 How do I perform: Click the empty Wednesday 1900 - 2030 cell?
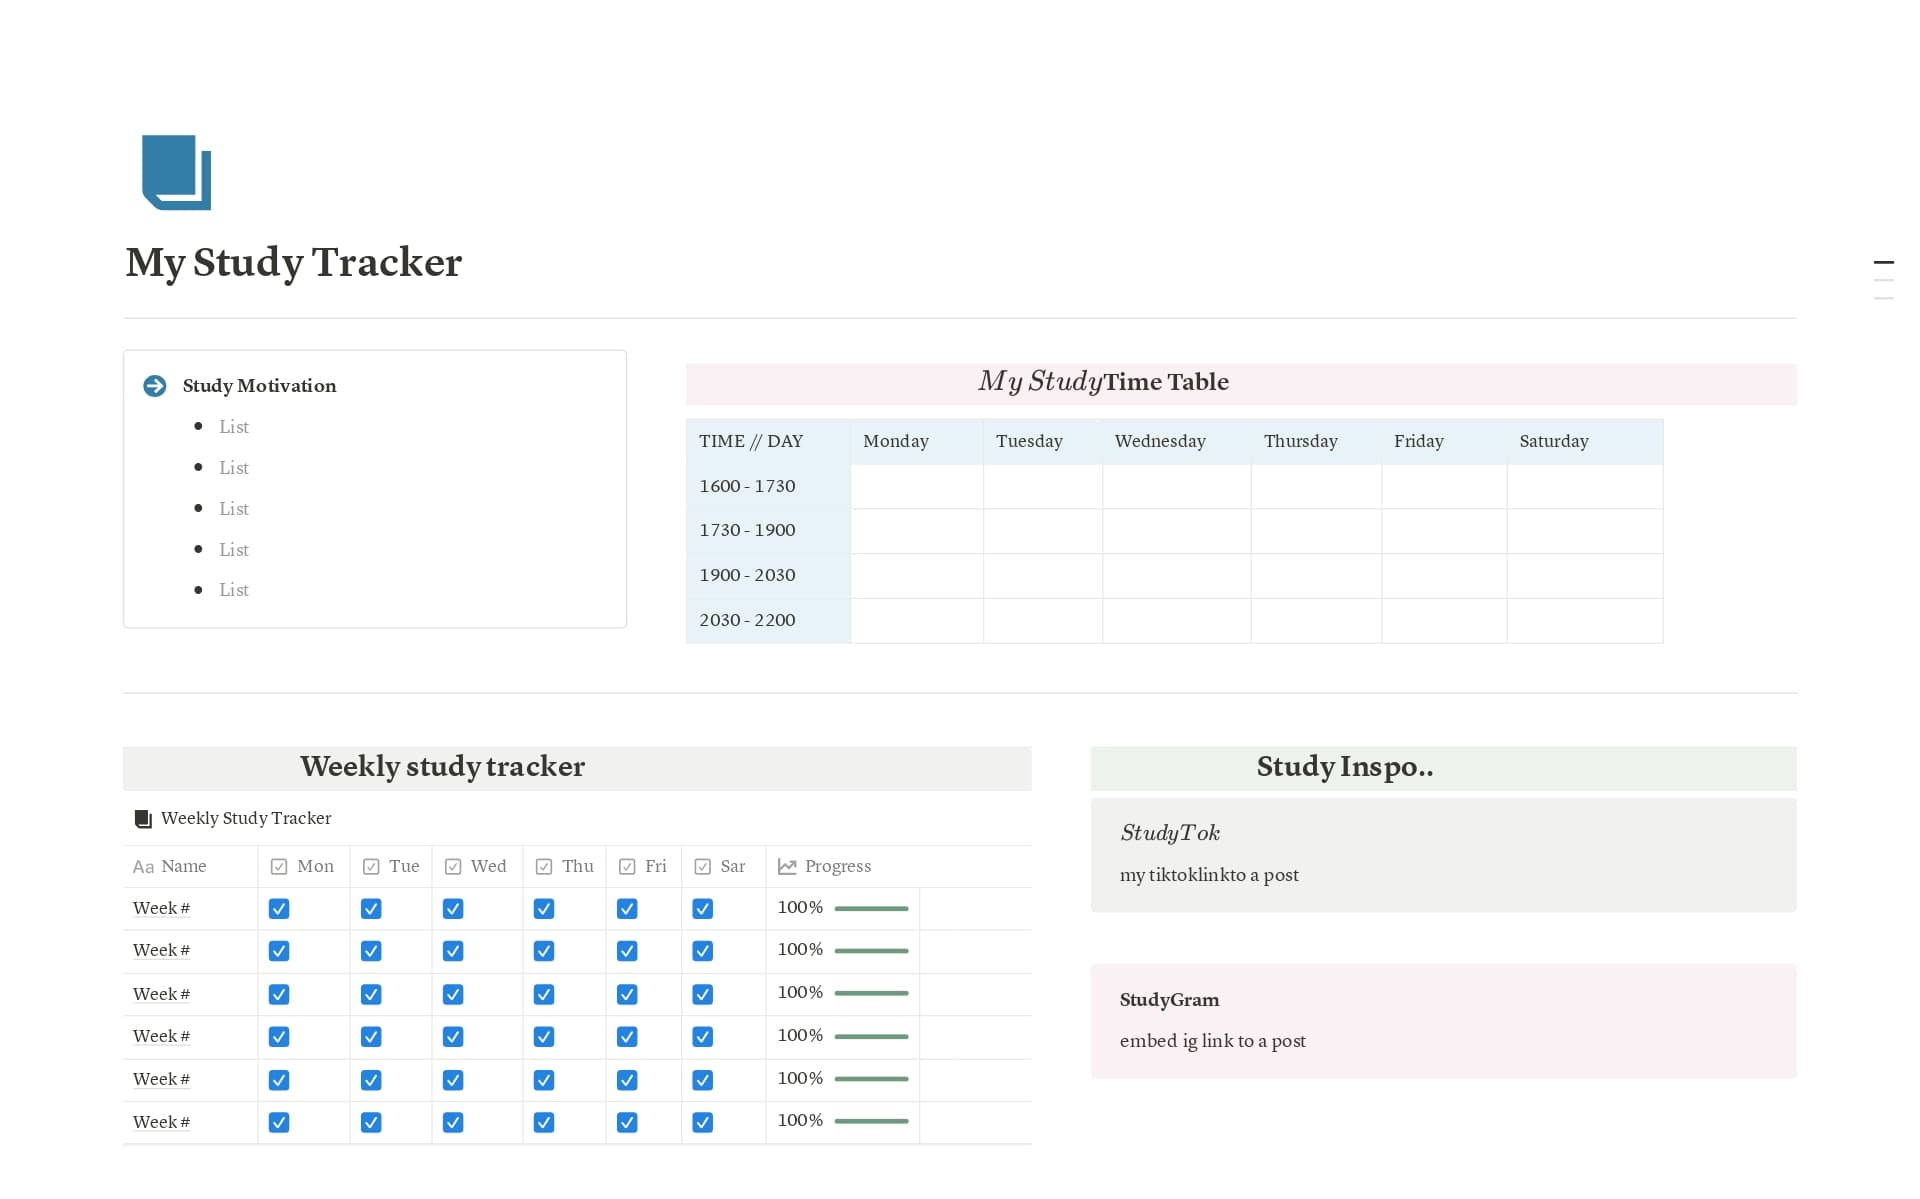1177,576
